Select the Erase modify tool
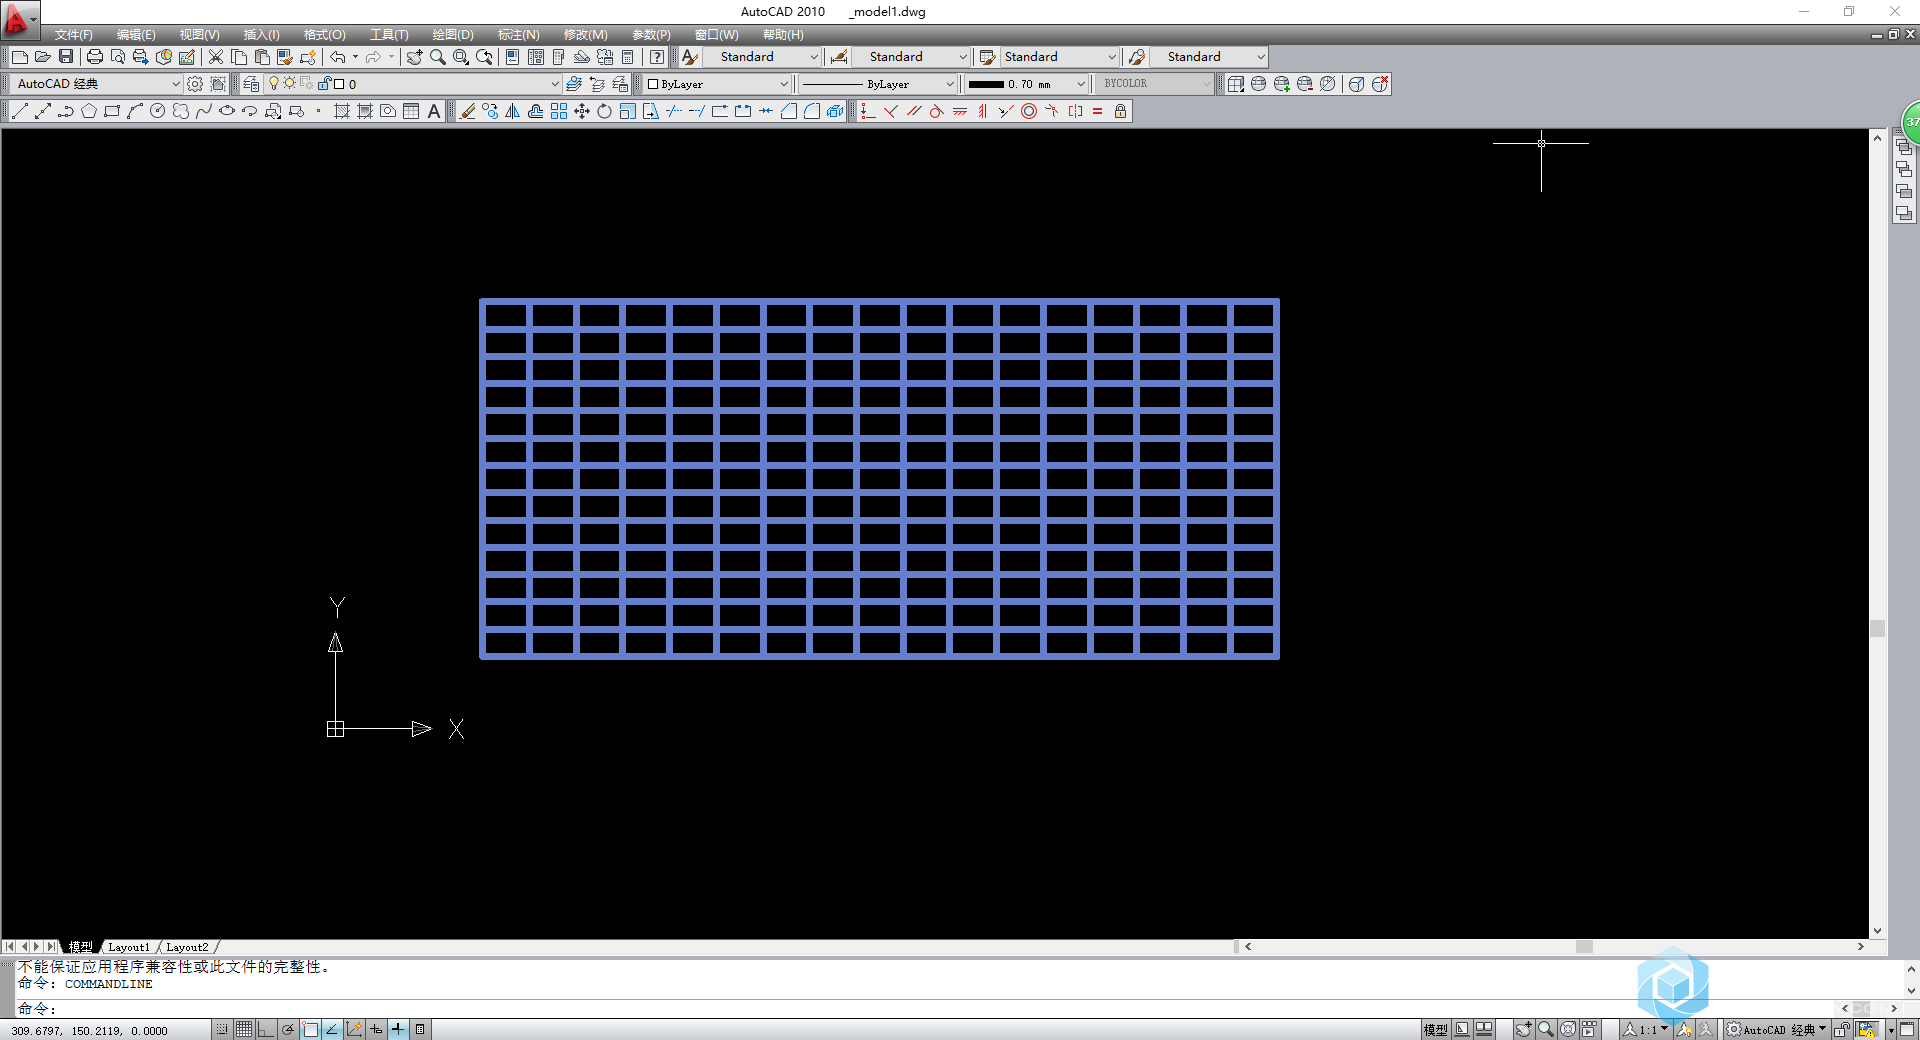This screenshot has width=1920, height=1040. [x=467, y=111]
